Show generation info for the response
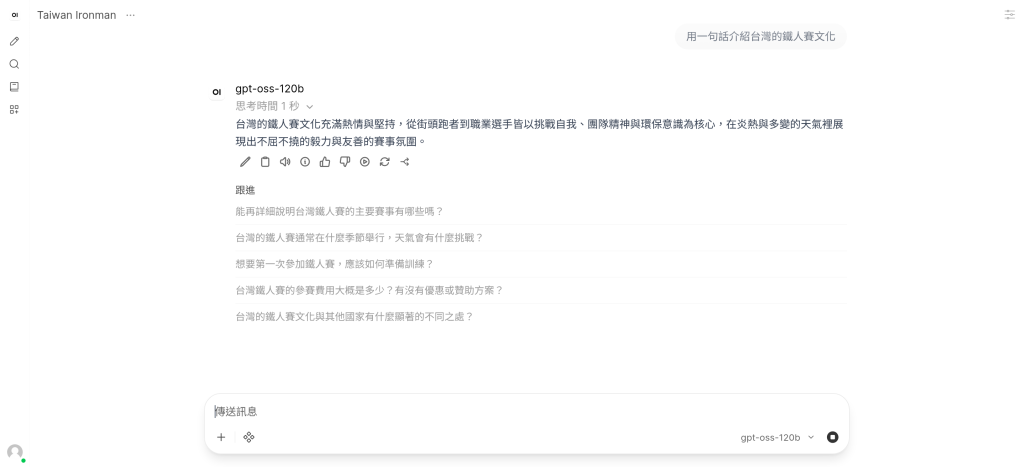The image size is (1024, 467). tap(305, 162)
